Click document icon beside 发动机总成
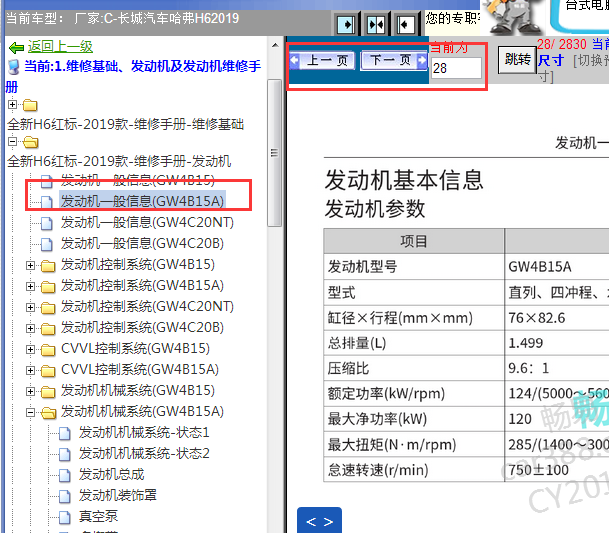 [x=65, y=475]
